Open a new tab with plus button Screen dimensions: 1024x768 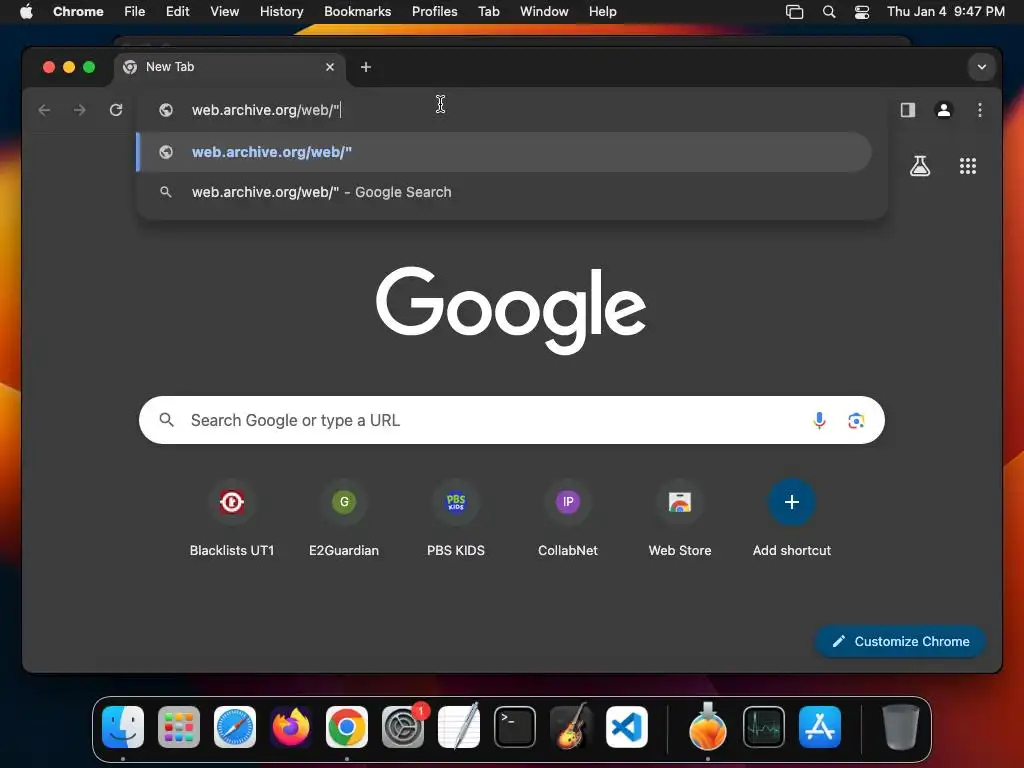click(366, 67)
